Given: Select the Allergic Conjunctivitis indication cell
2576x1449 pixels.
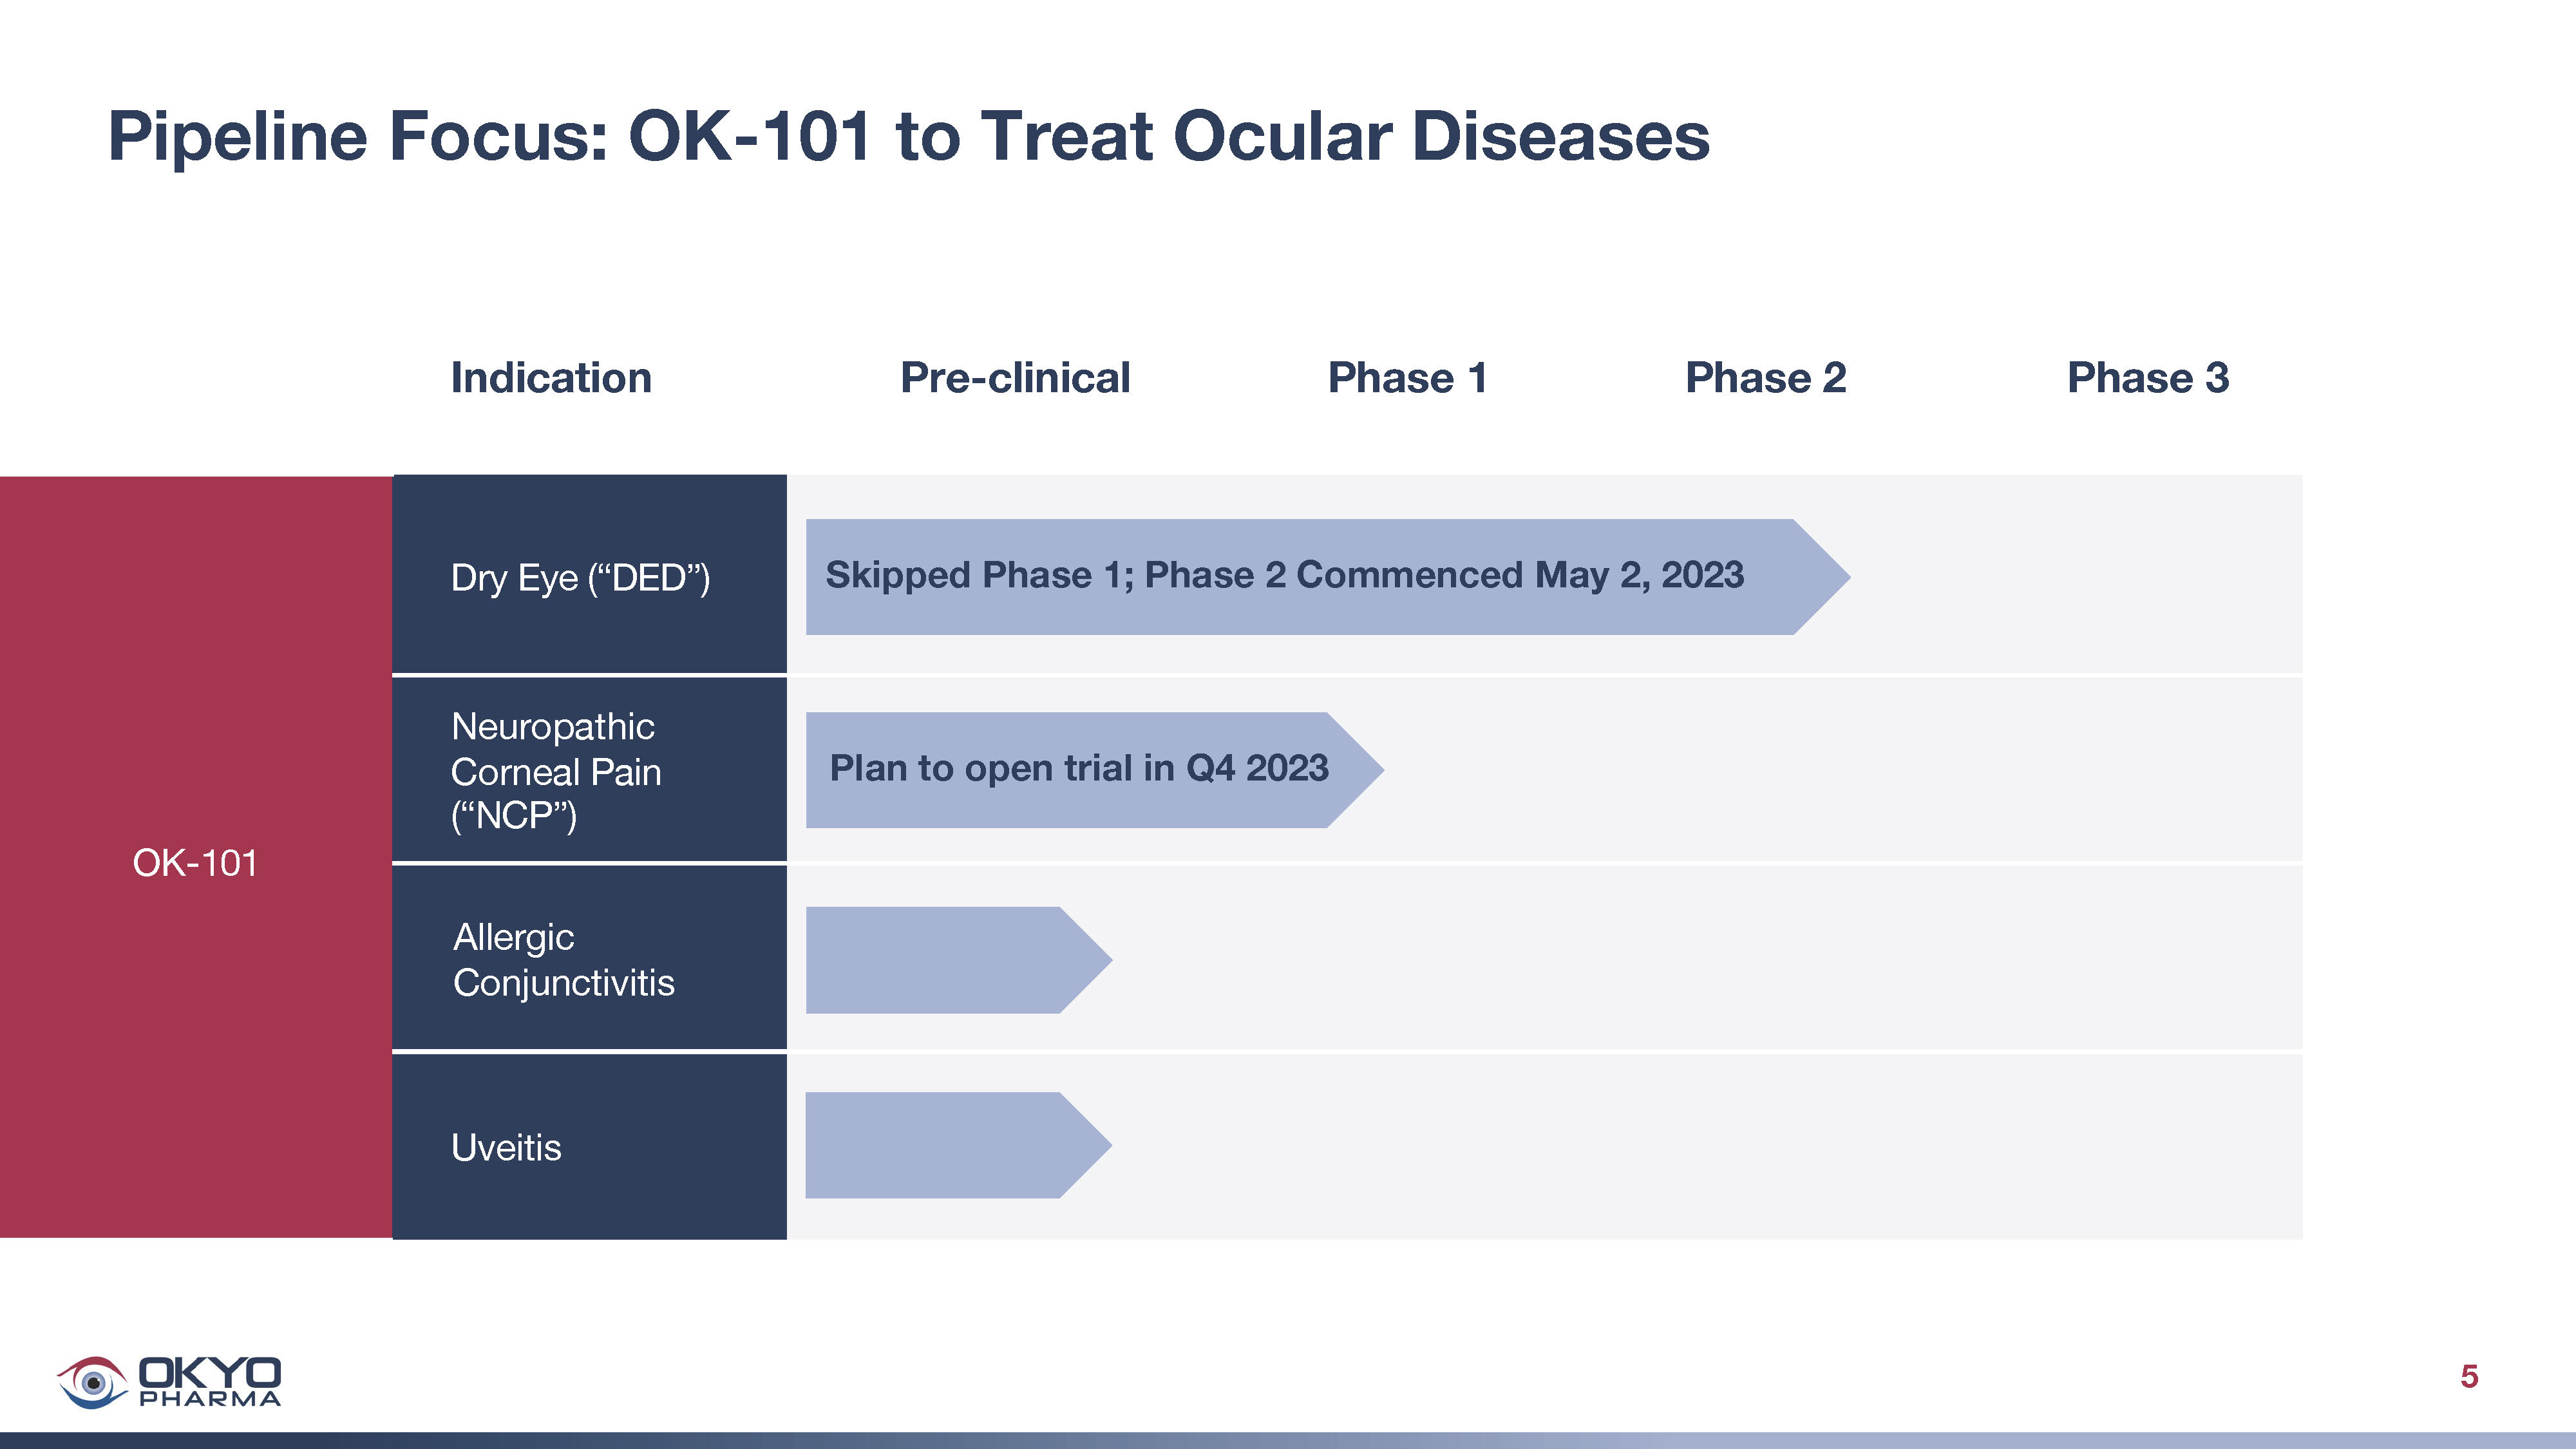Looking at the screenshot, I should click(589, 959).
